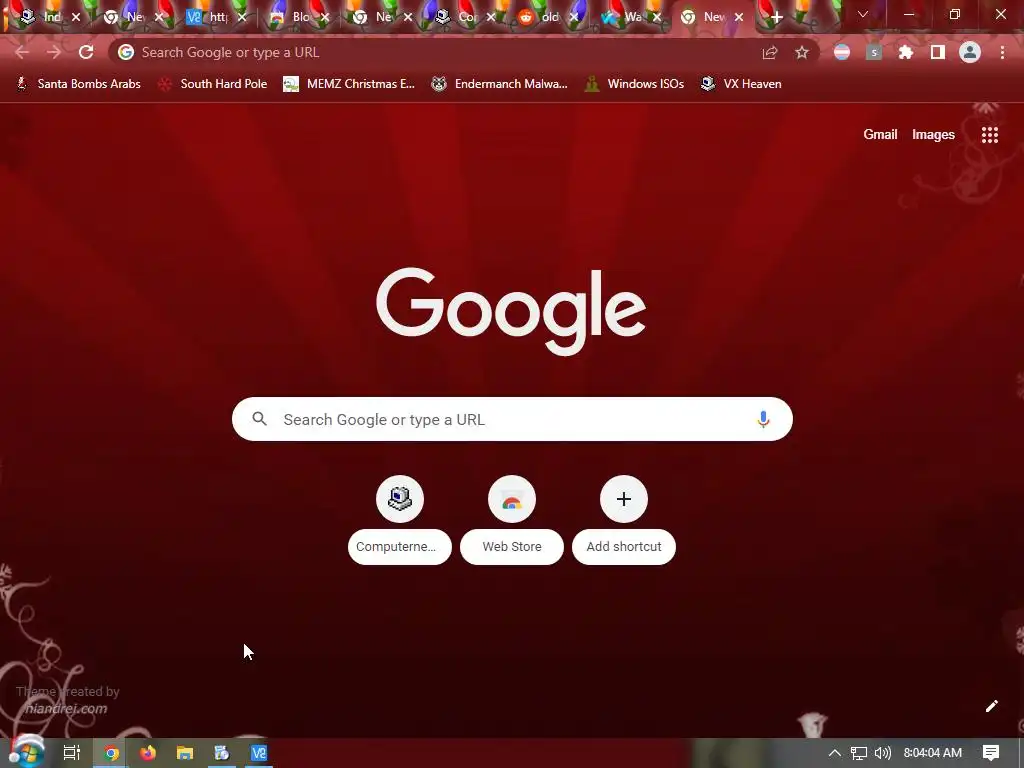1024x768 pixels.
Task: Toggle the browser side panel
Action: tap(938, 53)
